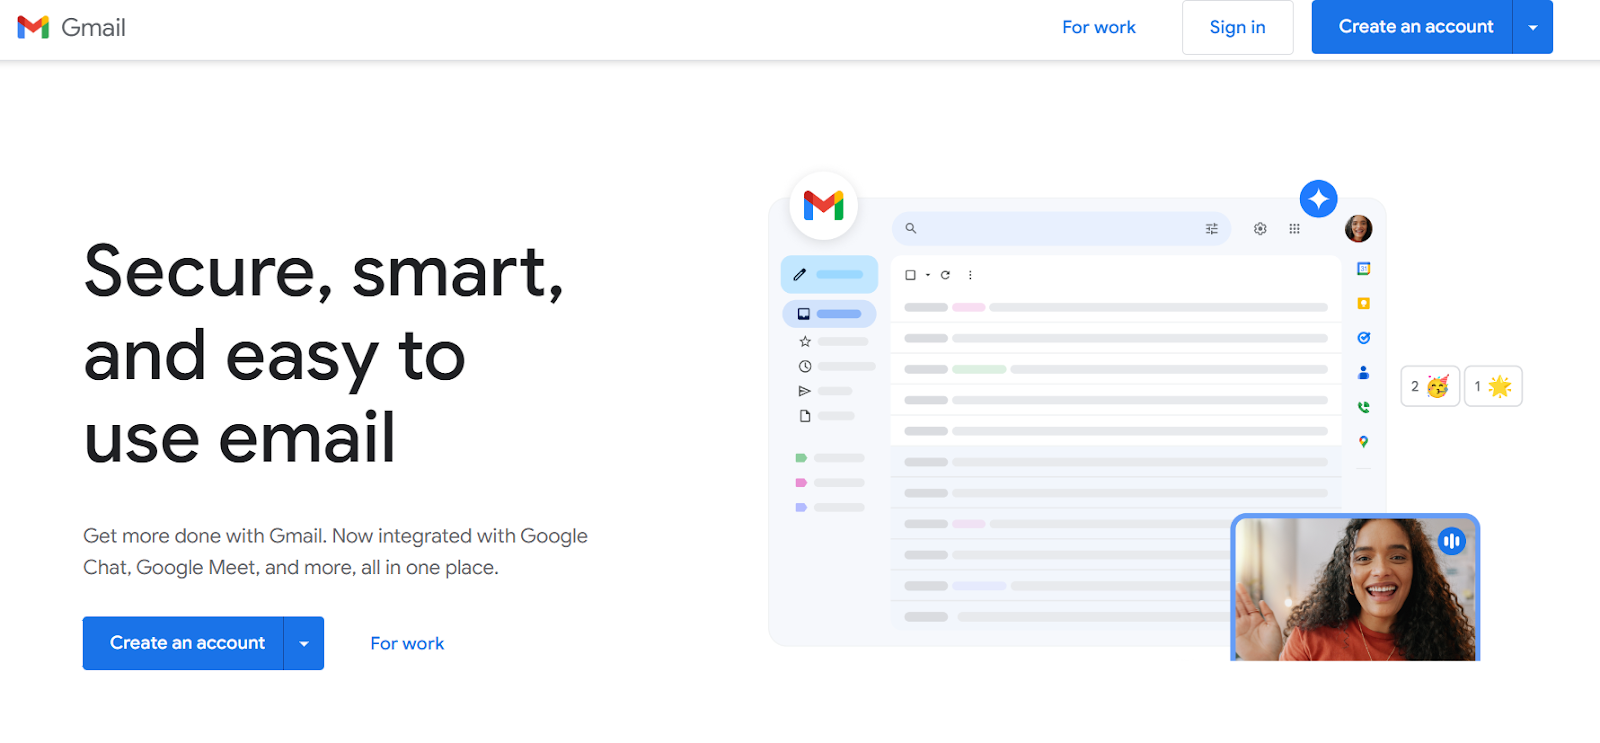
Task: Expand the small arrow beside select-all checkbox
Action: pos(928,275)
